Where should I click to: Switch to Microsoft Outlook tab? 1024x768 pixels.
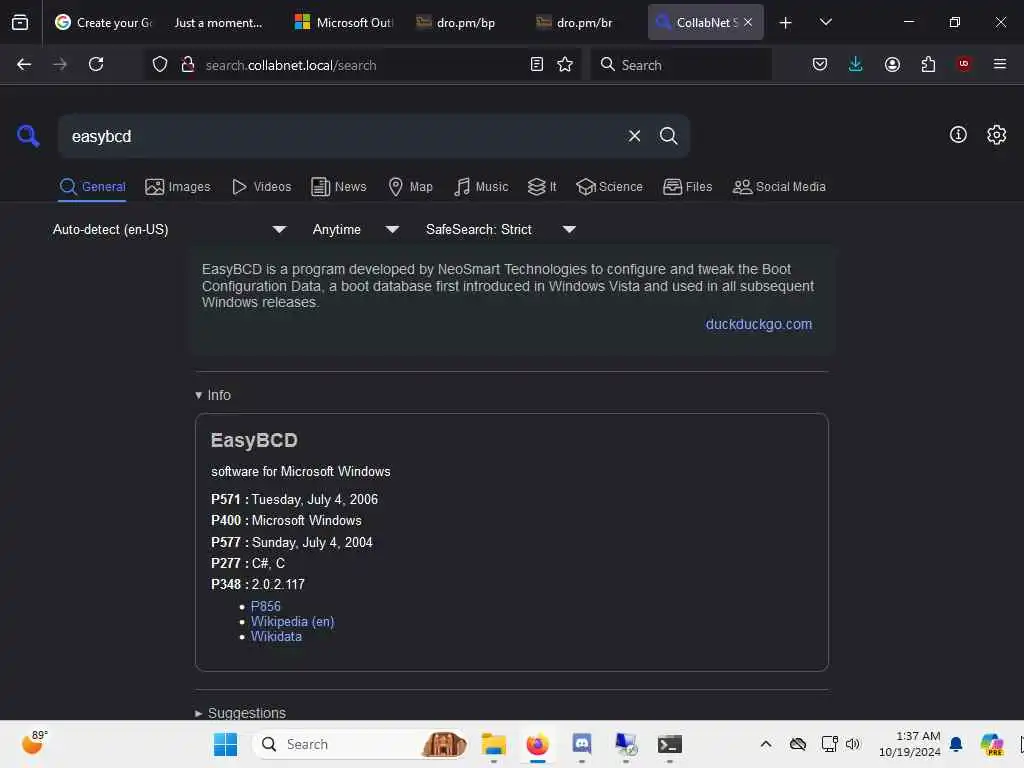click(x=344, y=22)
